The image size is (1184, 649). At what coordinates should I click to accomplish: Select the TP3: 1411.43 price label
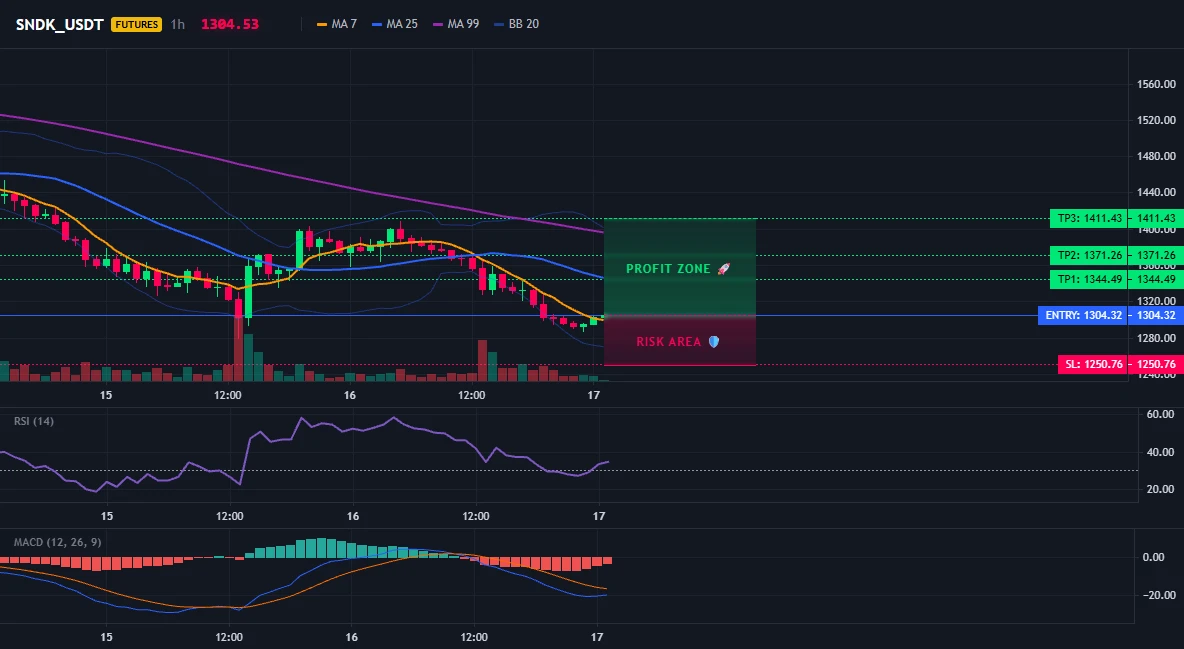pyautogui.click(x=1089, y=218)
